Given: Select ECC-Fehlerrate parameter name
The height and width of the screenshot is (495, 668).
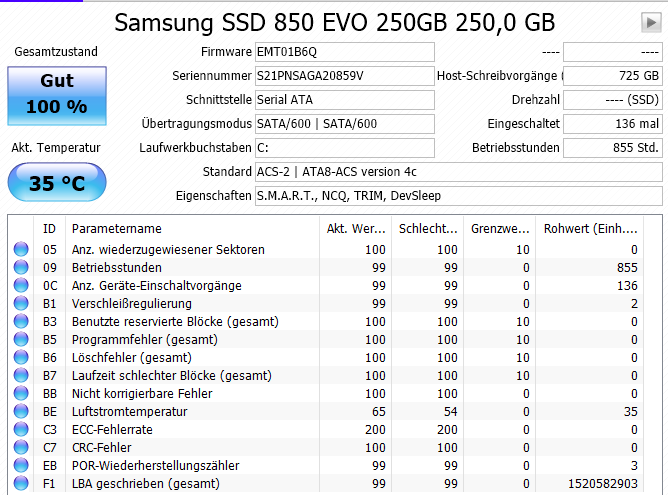Looking at the screenshot, I should click(112, 429).
